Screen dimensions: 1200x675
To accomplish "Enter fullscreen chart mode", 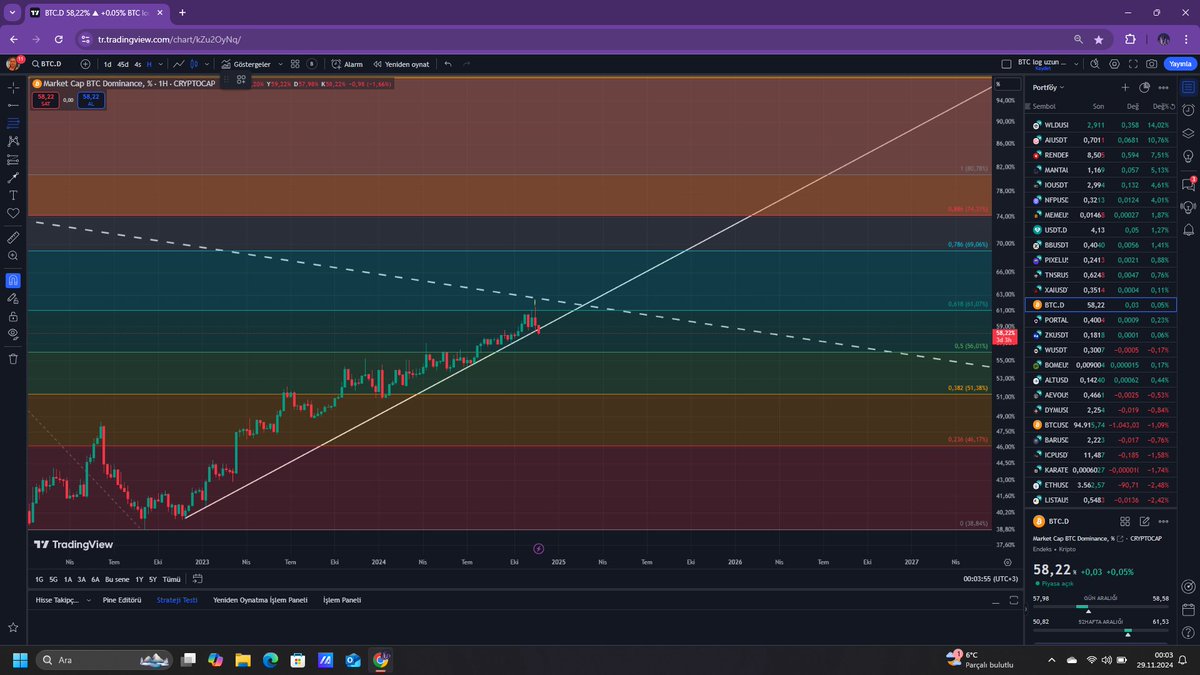I will (x=1133, y=64).
